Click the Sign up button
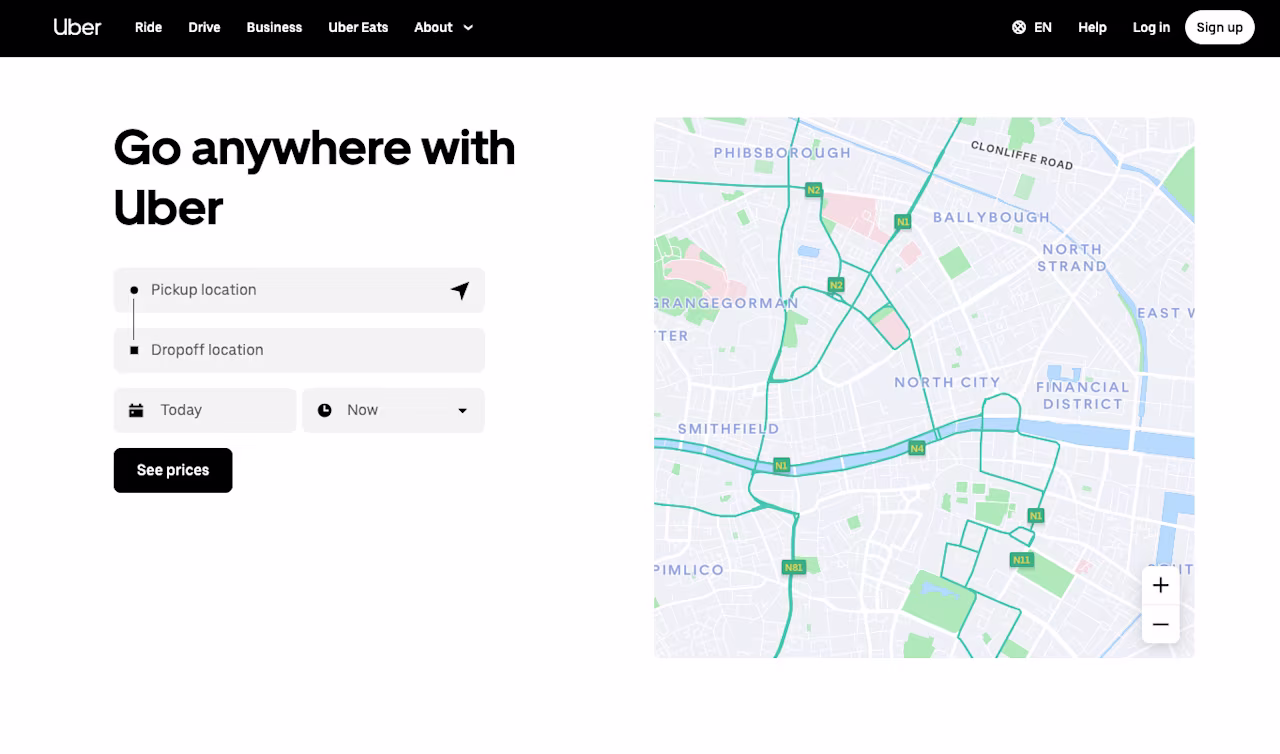1280x754 pixels. [1219, 27]
